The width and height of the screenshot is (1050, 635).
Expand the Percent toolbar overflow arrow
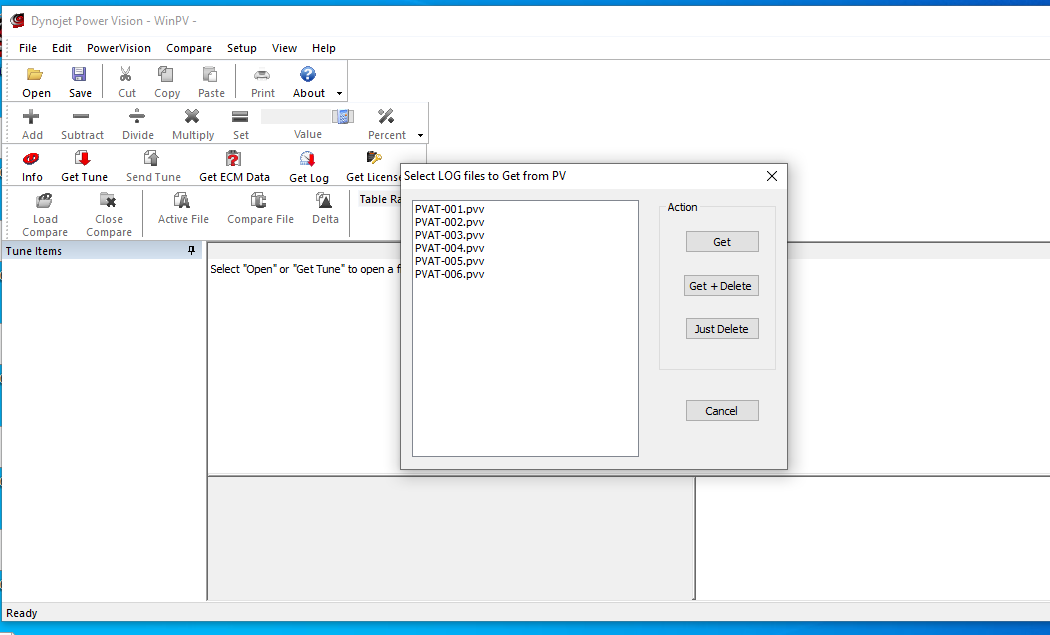(420, 136)
